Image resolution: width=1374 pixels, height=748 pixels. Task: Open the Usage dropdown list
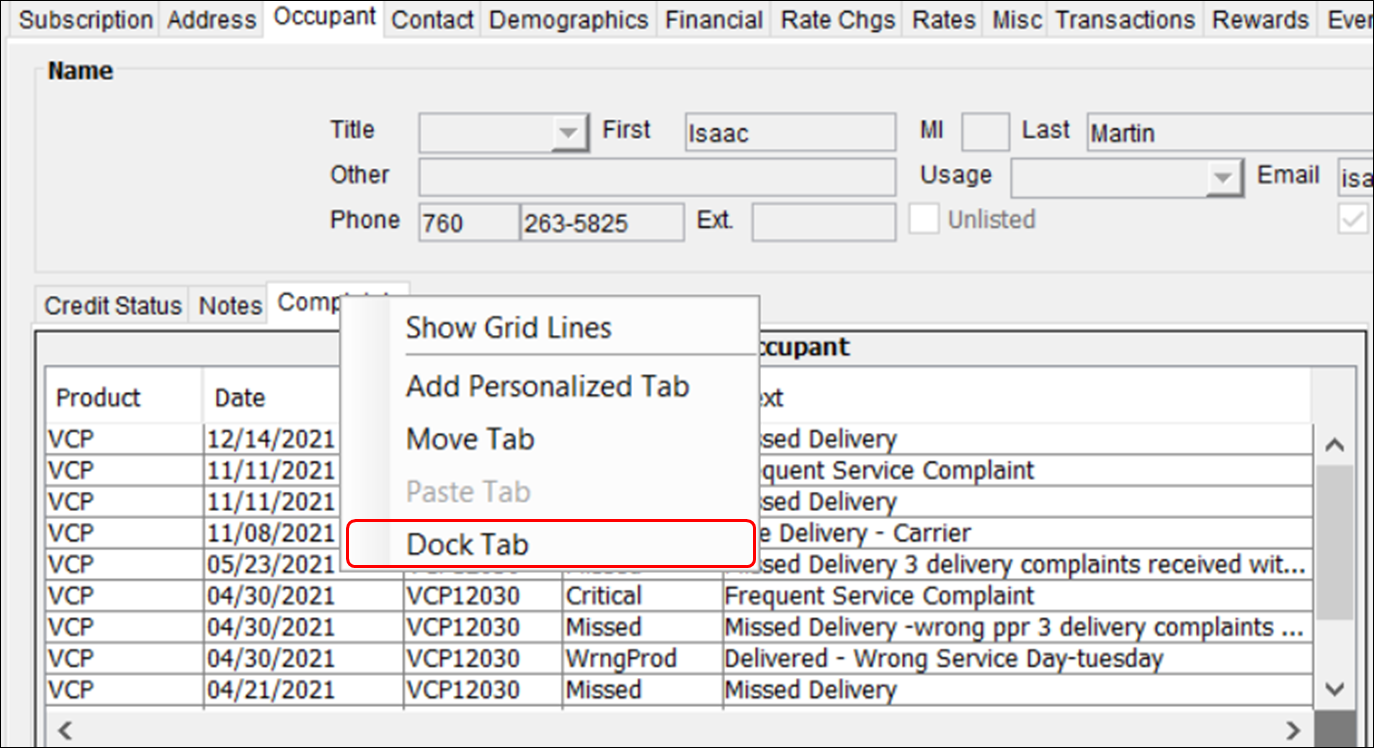pyautogui.click(x=1222, y=178)
